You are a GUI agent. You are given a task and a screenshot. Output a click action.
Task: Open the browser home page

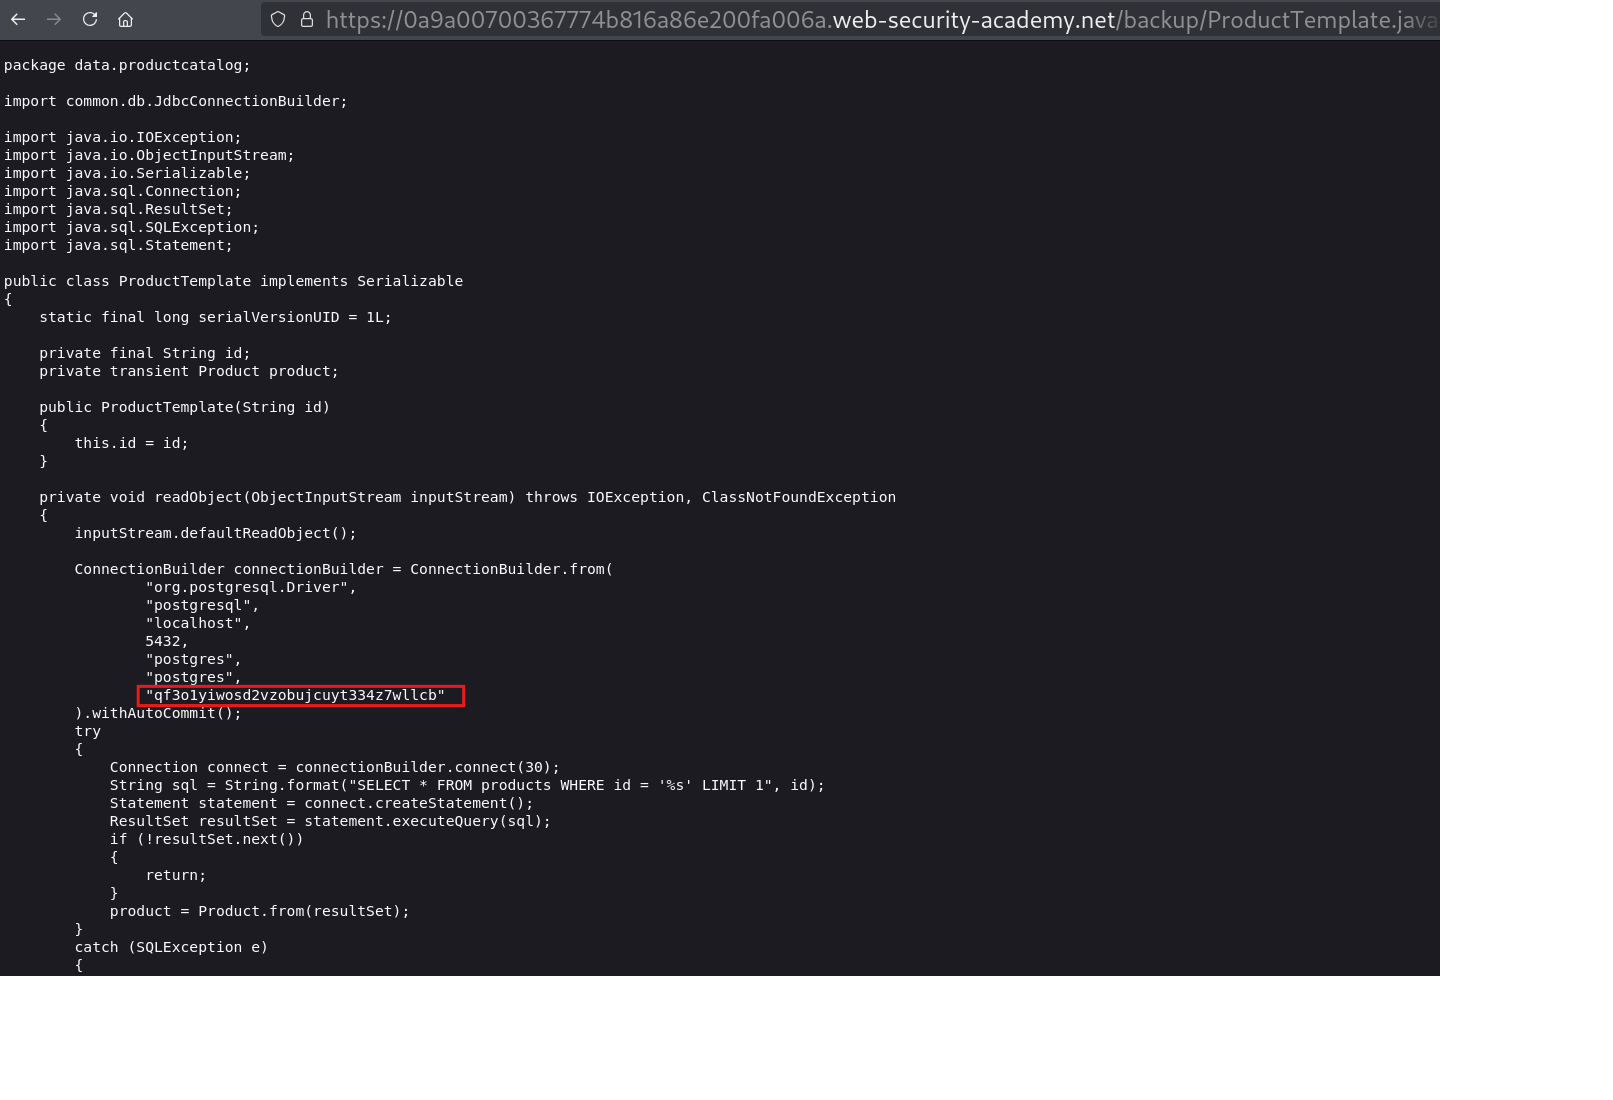(125, 19)
